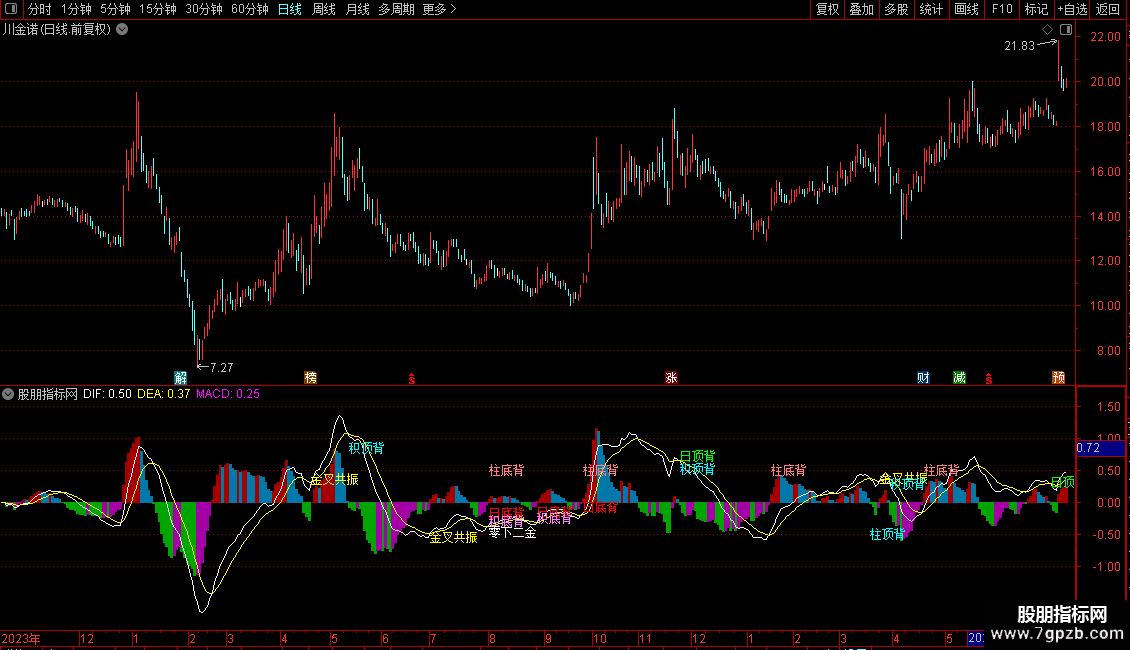Click the DIF: 0.50 indicator value
Screen dimensions: 1130x650
coord(107,394)
